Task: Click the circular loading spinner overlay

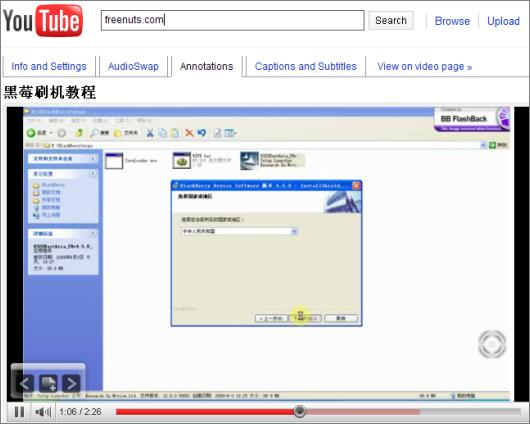Action: click(492, 344)
